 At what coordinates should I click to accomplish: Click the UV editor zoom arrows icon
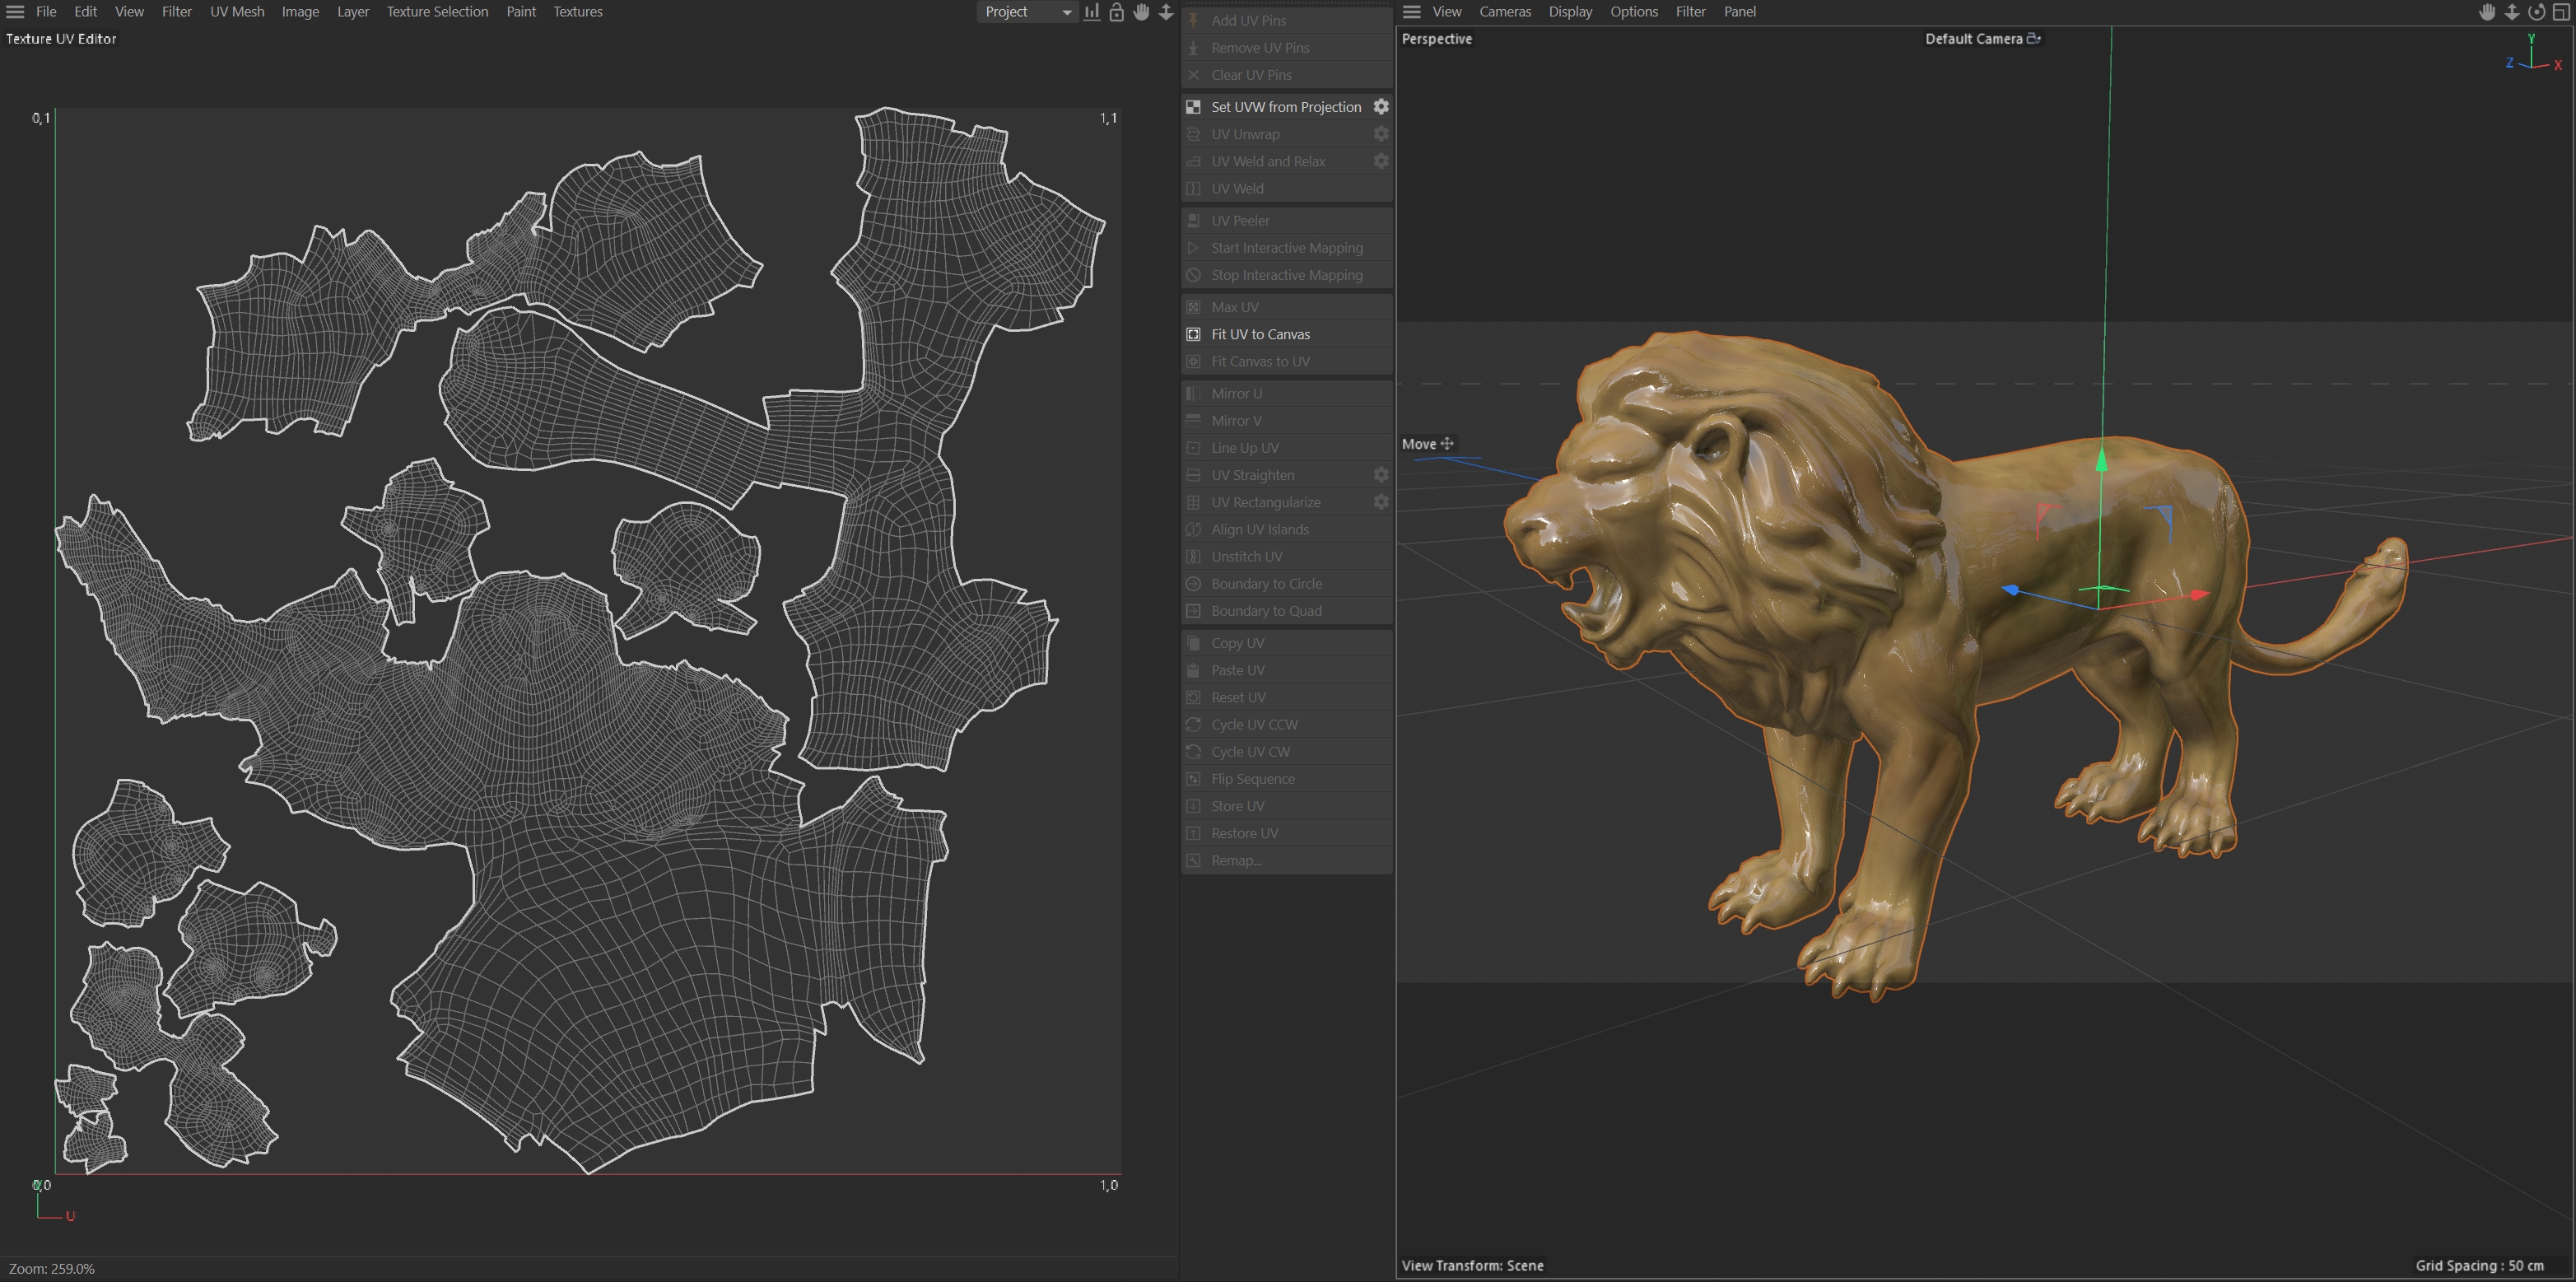point(1166,12)
